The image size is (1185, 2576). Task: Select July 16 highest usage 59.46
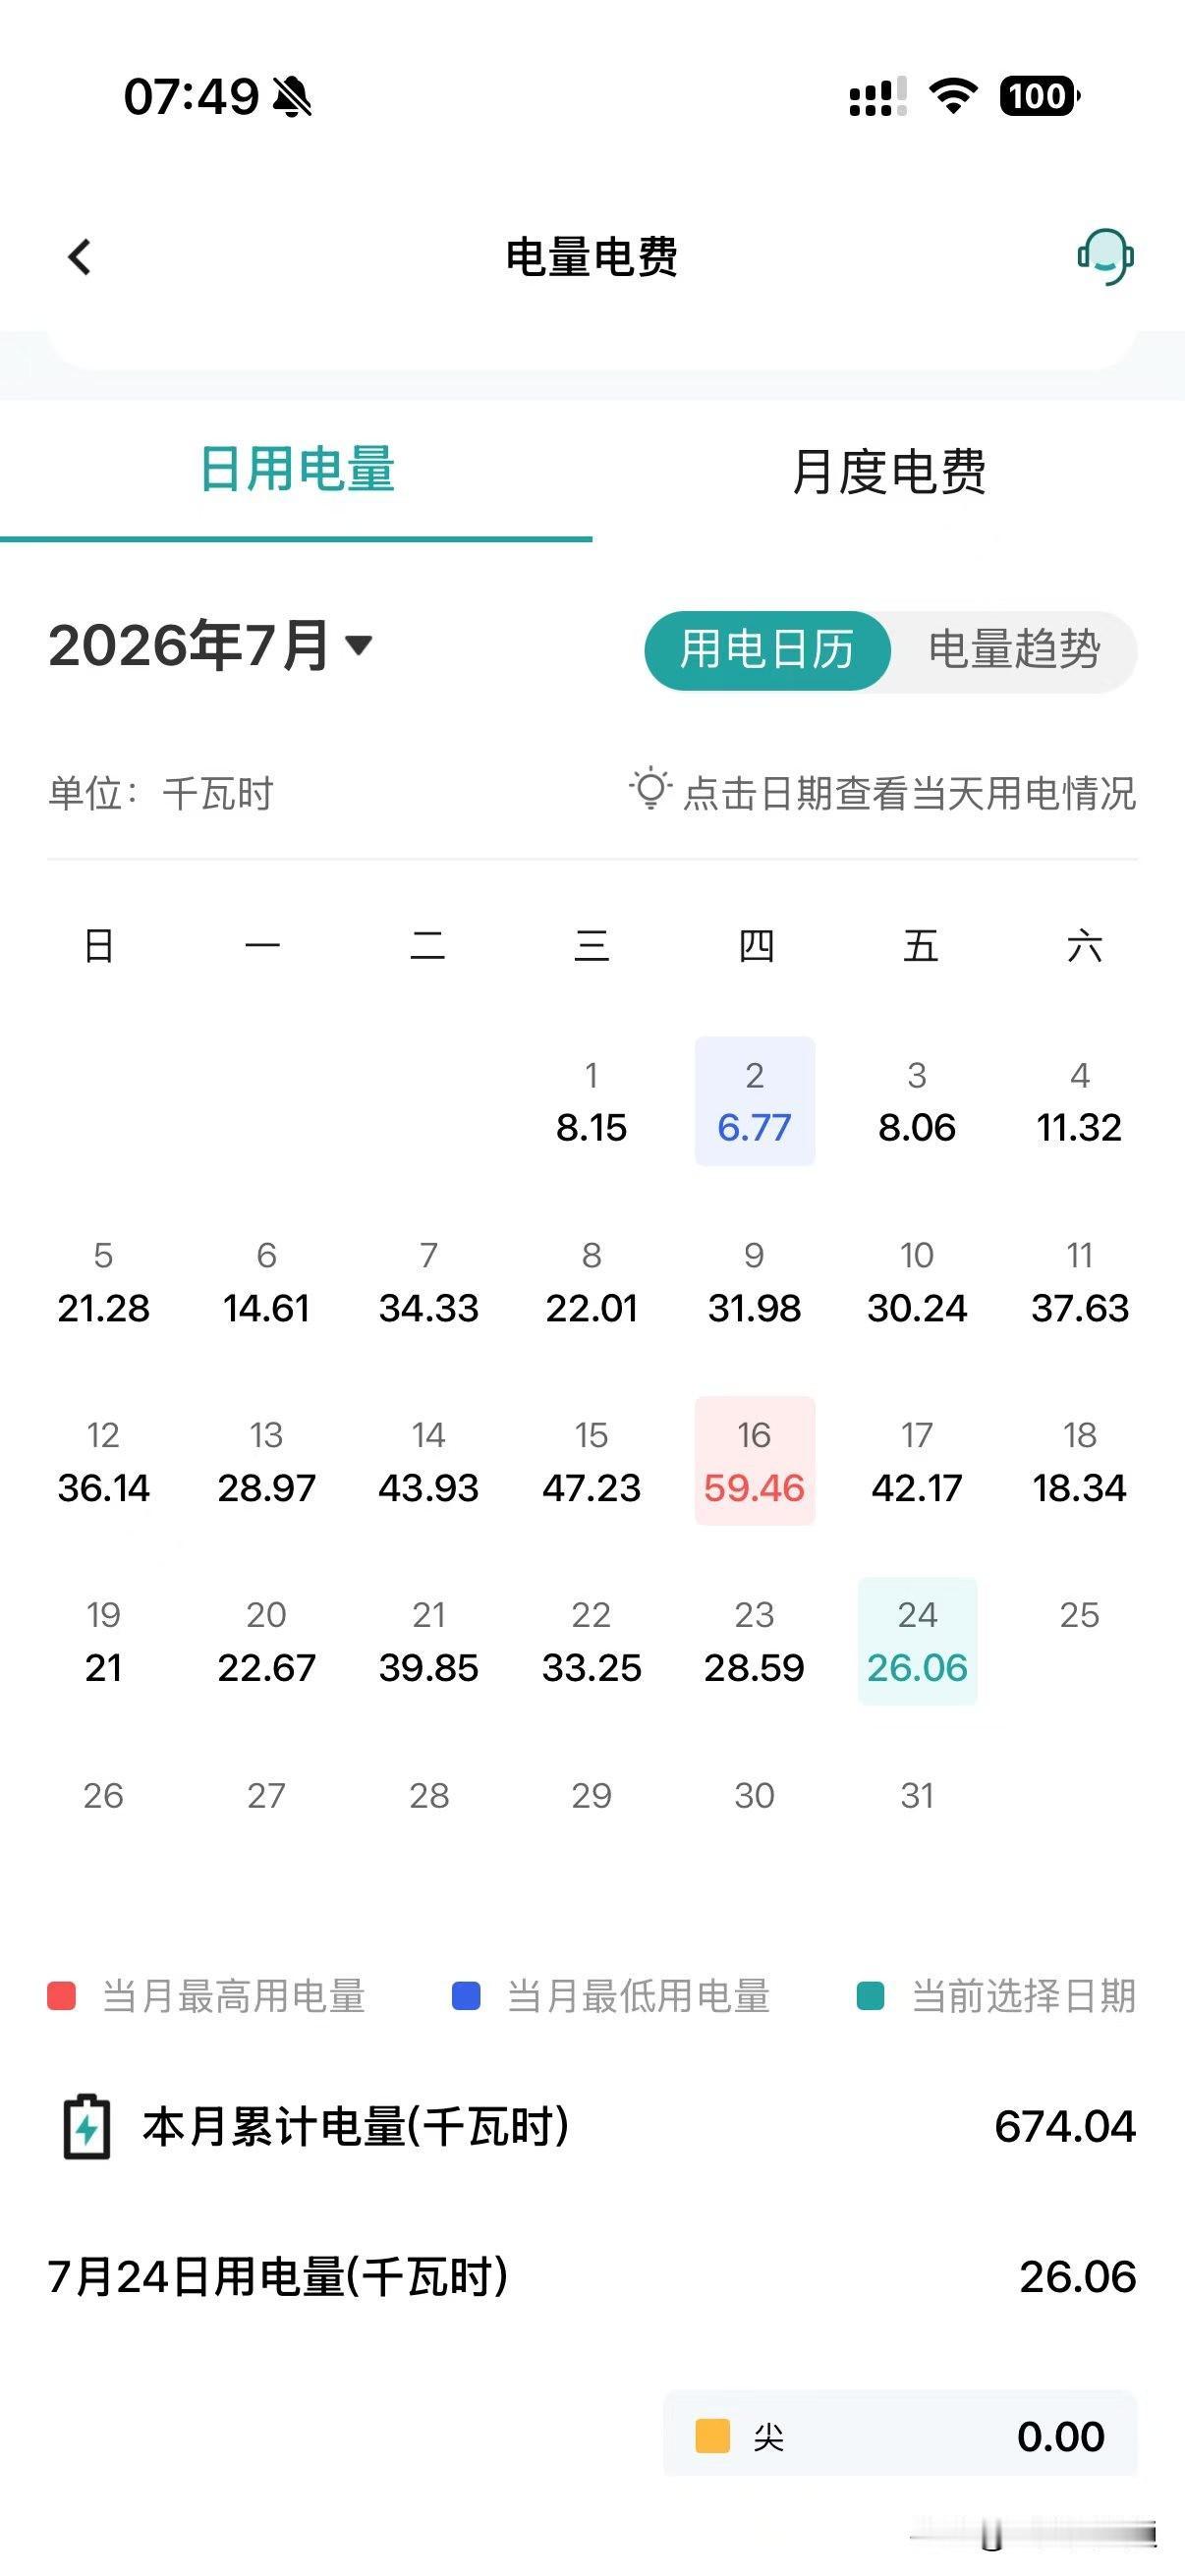pos(755,1461)
